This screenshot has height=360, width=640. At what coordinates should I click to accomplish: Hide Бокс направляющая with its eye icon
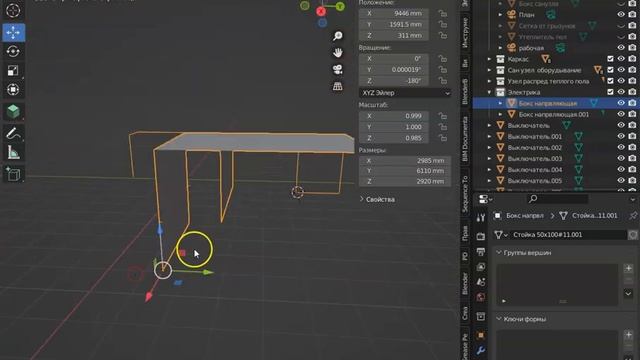(621, 103)
